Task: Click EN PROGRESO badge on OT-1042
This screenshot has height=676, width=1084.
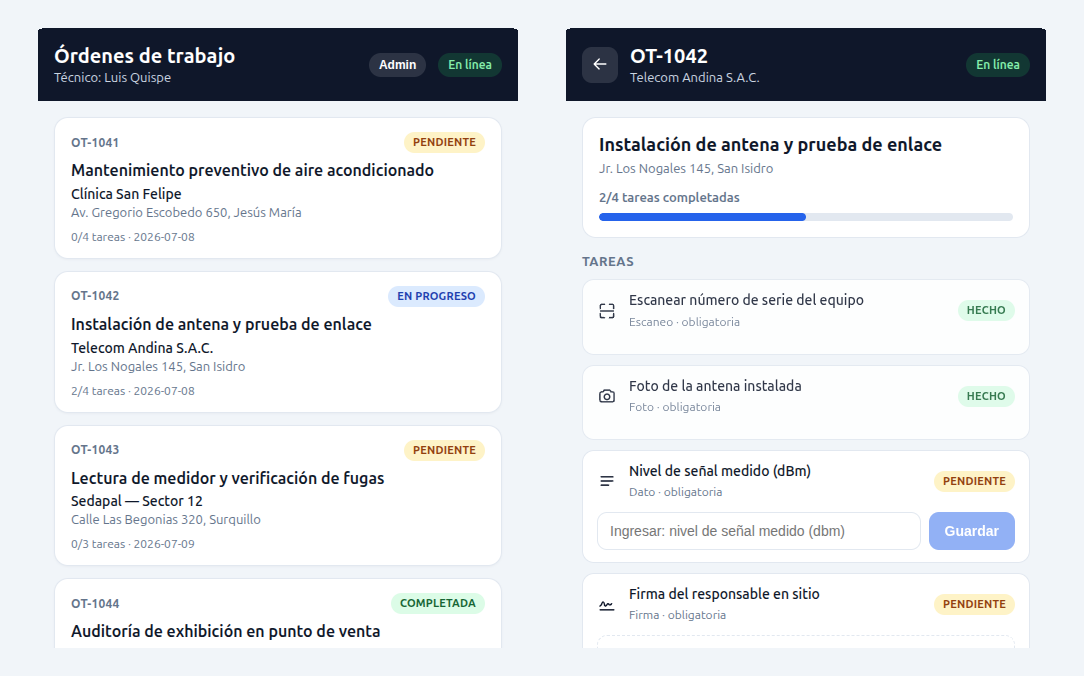Action: tap(436, 297)
